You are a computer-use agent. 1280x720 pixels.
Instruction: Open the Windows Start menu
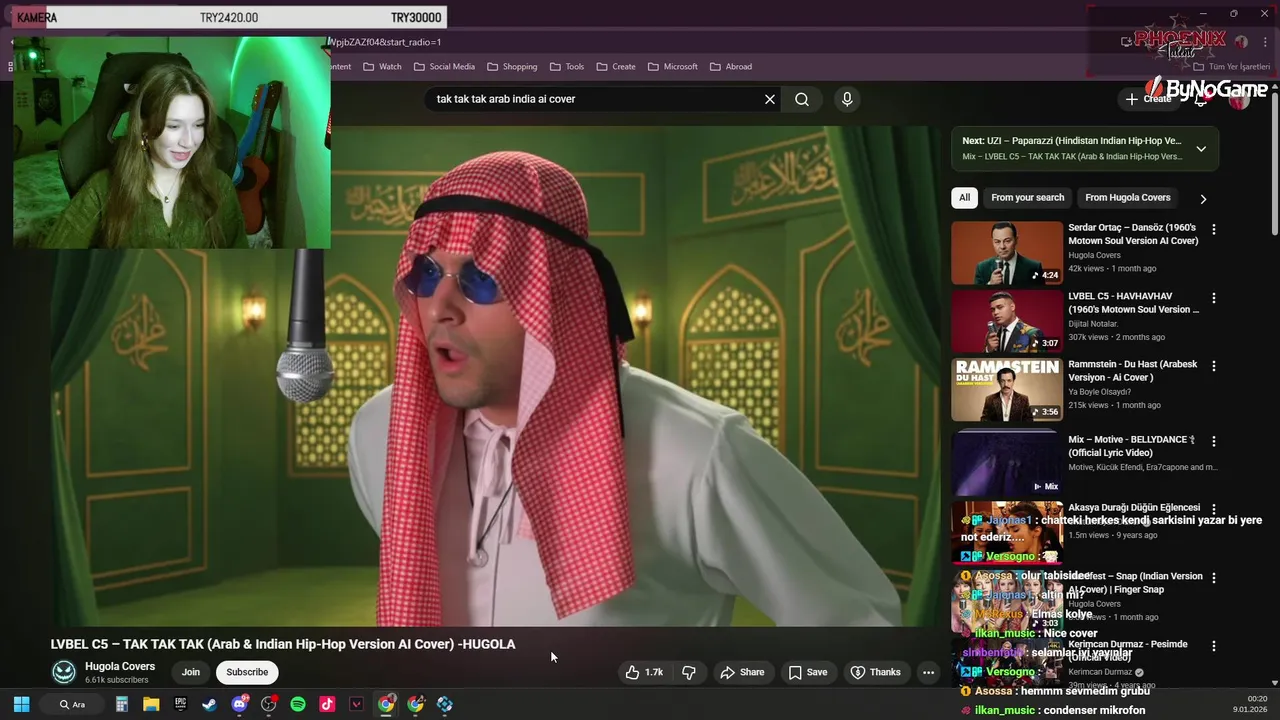click(x=21, y=704)
